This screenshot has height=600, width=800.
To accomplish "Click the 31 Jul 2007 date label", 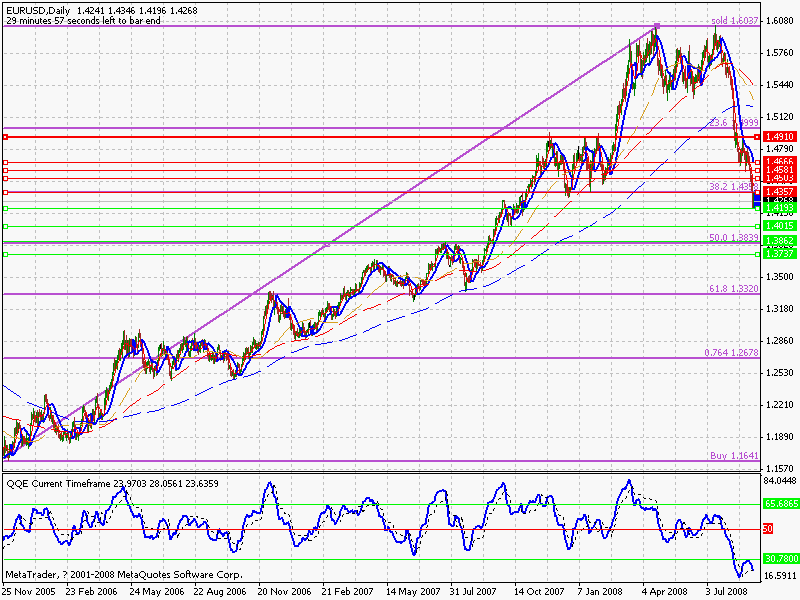I will click(x=472, y=592).
